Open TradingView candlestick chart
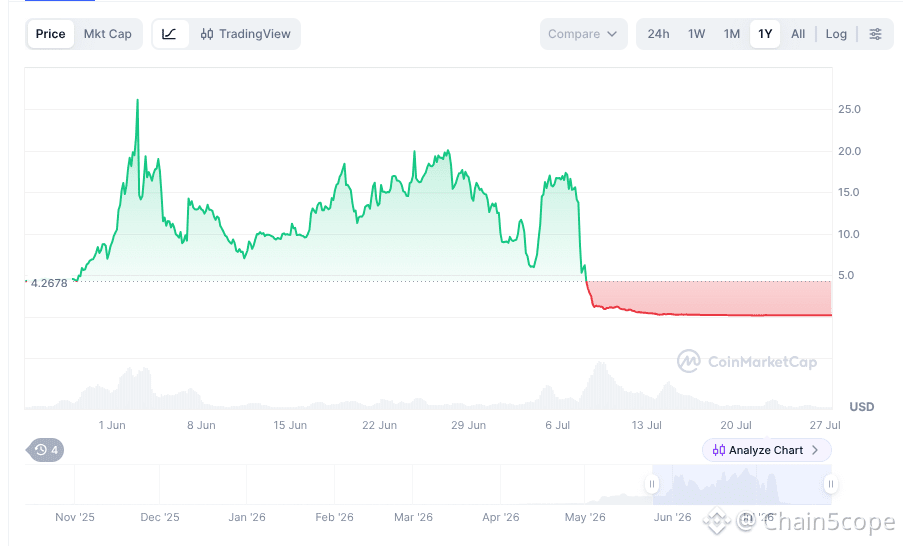 pos(245,34)
